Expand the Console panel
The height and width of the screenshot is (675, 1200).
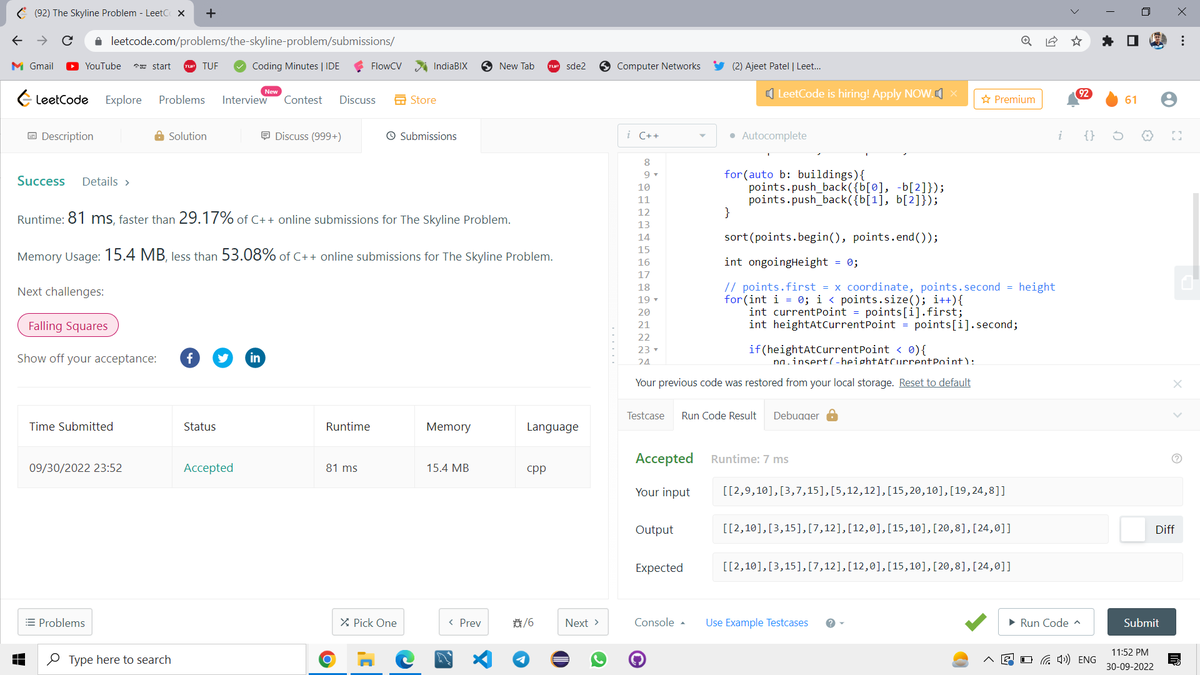click(x=660, y=623)
